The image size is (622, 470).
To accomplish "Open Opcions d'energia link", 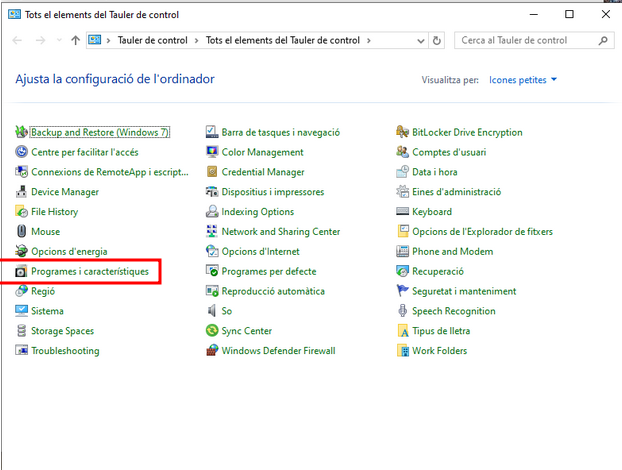I will (68, 252).
